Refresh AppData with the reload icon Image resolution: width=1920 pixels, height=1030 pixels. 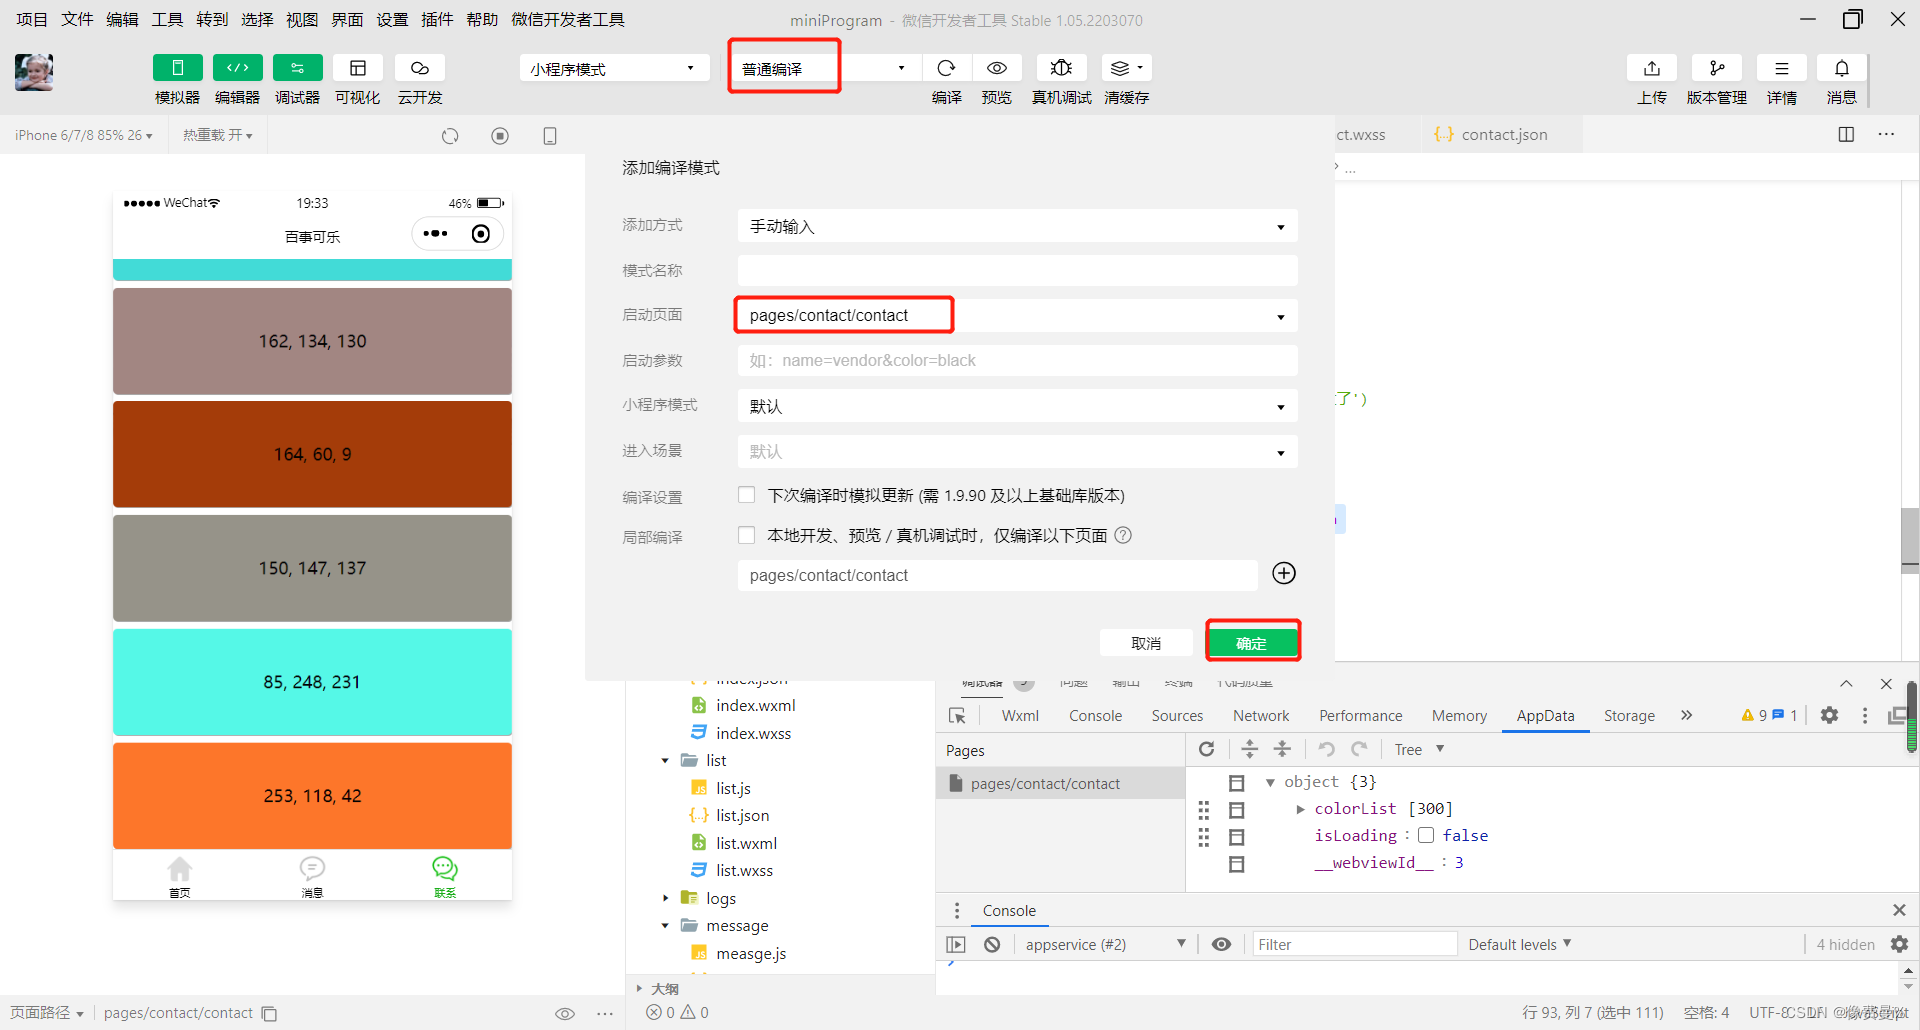[1207, 749]
